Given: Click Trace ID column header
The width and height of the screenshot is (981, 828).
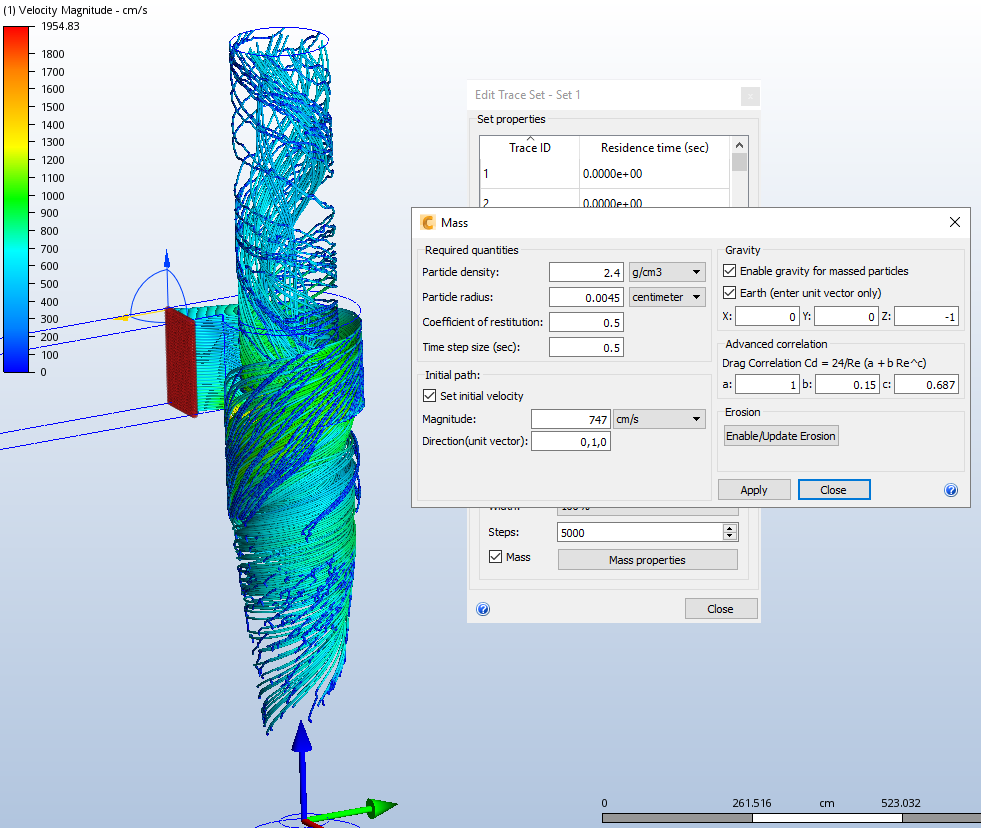Looking at the screenshot, I should pos(530,148).
